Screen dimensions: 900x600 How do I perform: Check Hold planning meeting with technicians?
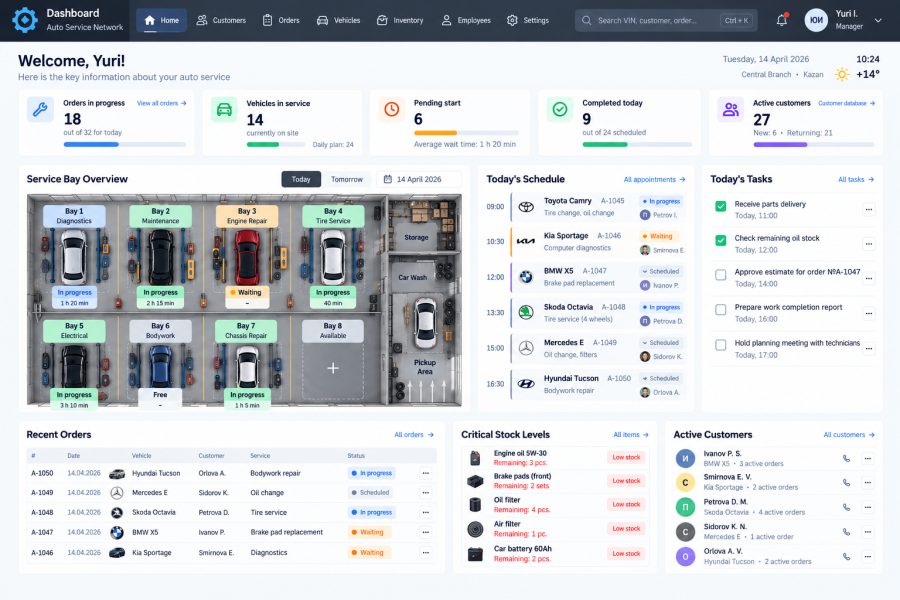click(721, 345)
